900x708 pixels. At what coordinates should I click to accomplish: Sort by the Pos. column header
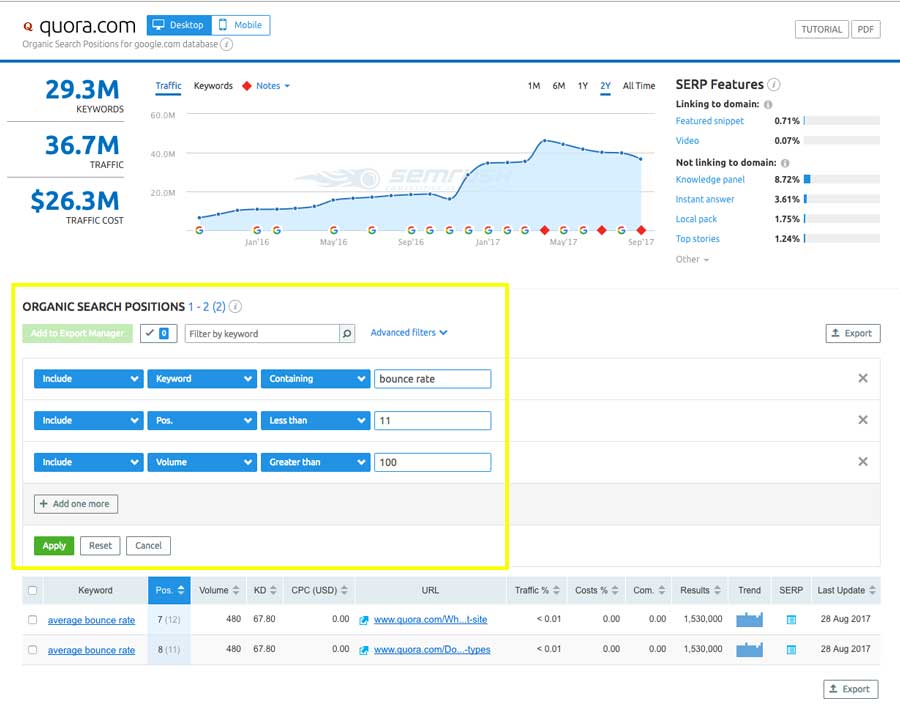[x=169, y=590]
